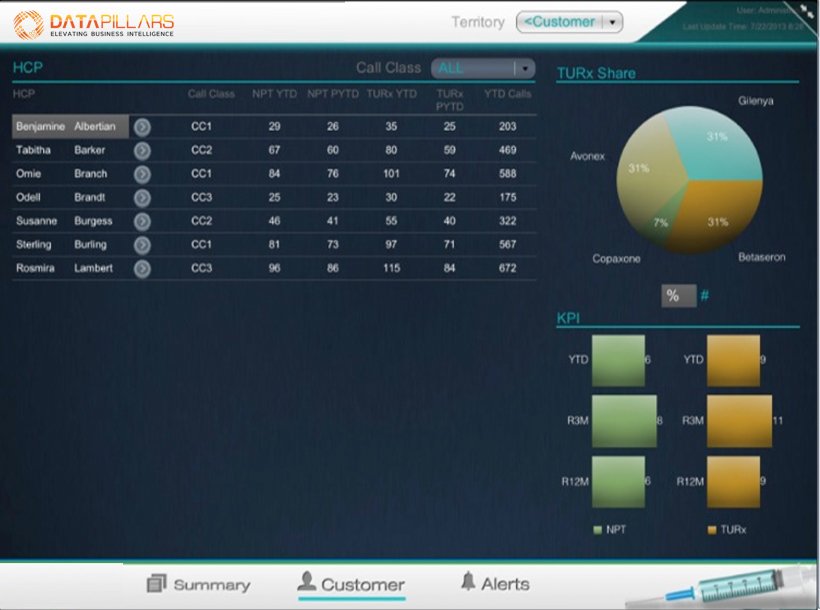Click the KPI panel title

[x=568, y=318]
